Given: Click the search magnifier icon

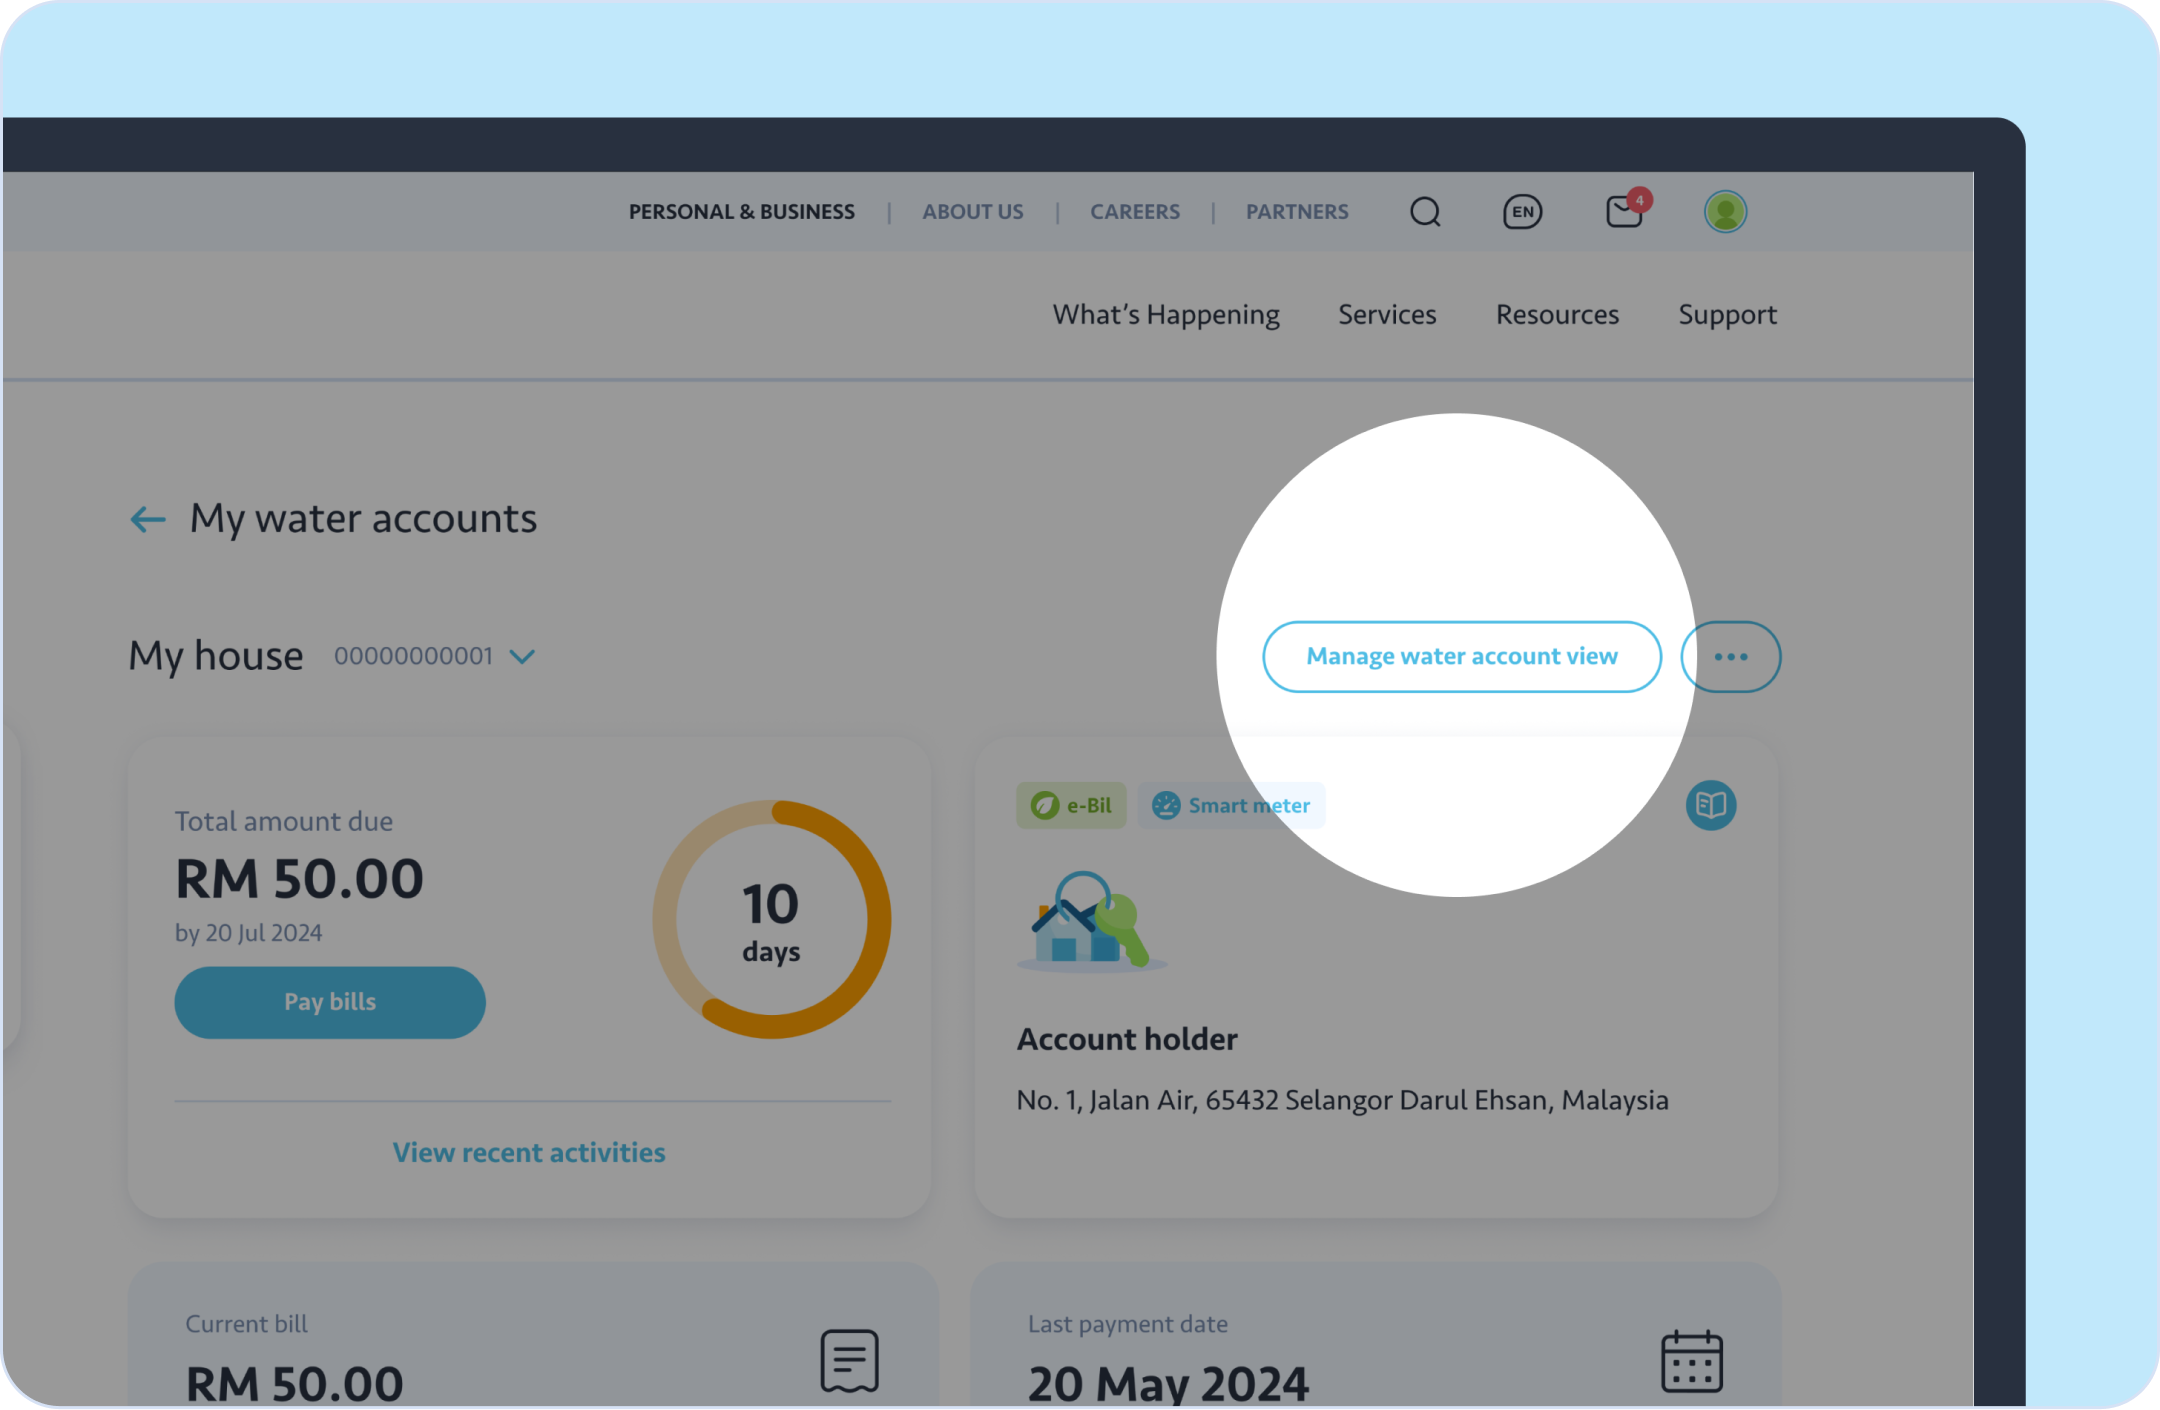Looking at the screenshot, I should pos(1425,212).
